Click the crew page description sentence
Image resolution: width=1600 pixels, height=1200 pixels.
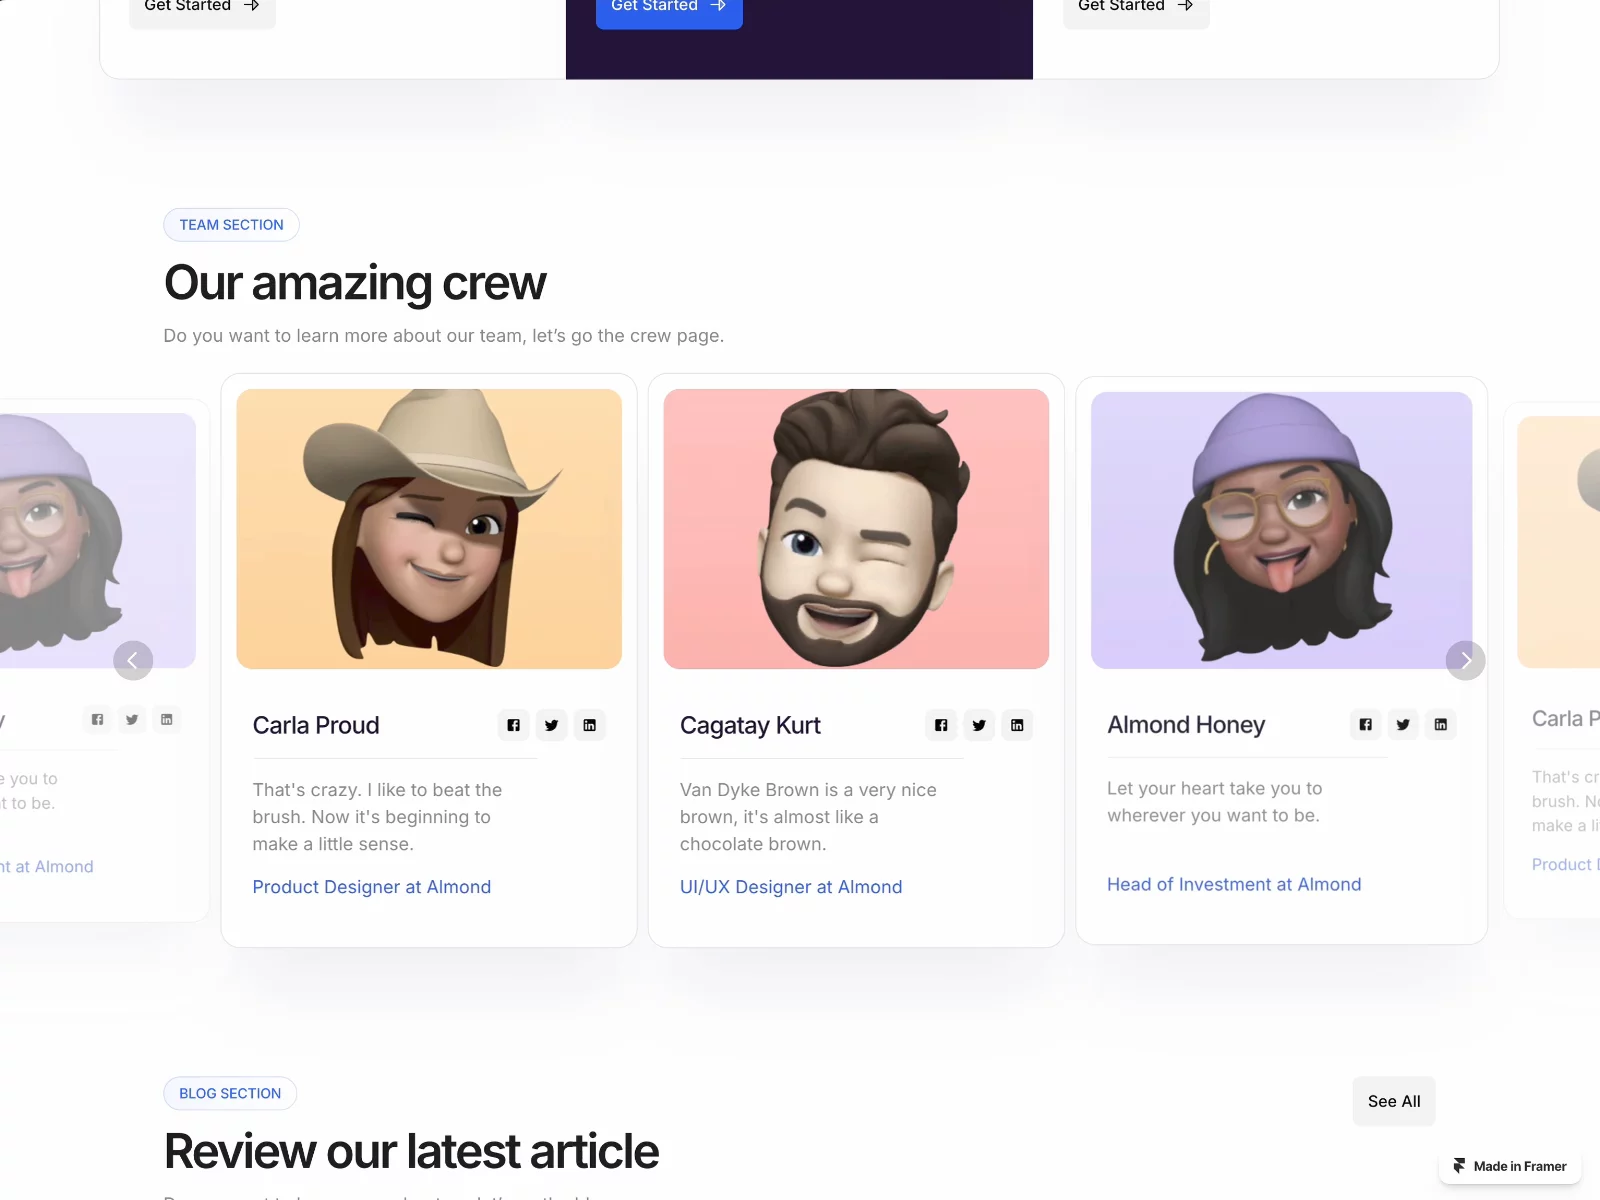pyautogui.click(x=444, y=336)
